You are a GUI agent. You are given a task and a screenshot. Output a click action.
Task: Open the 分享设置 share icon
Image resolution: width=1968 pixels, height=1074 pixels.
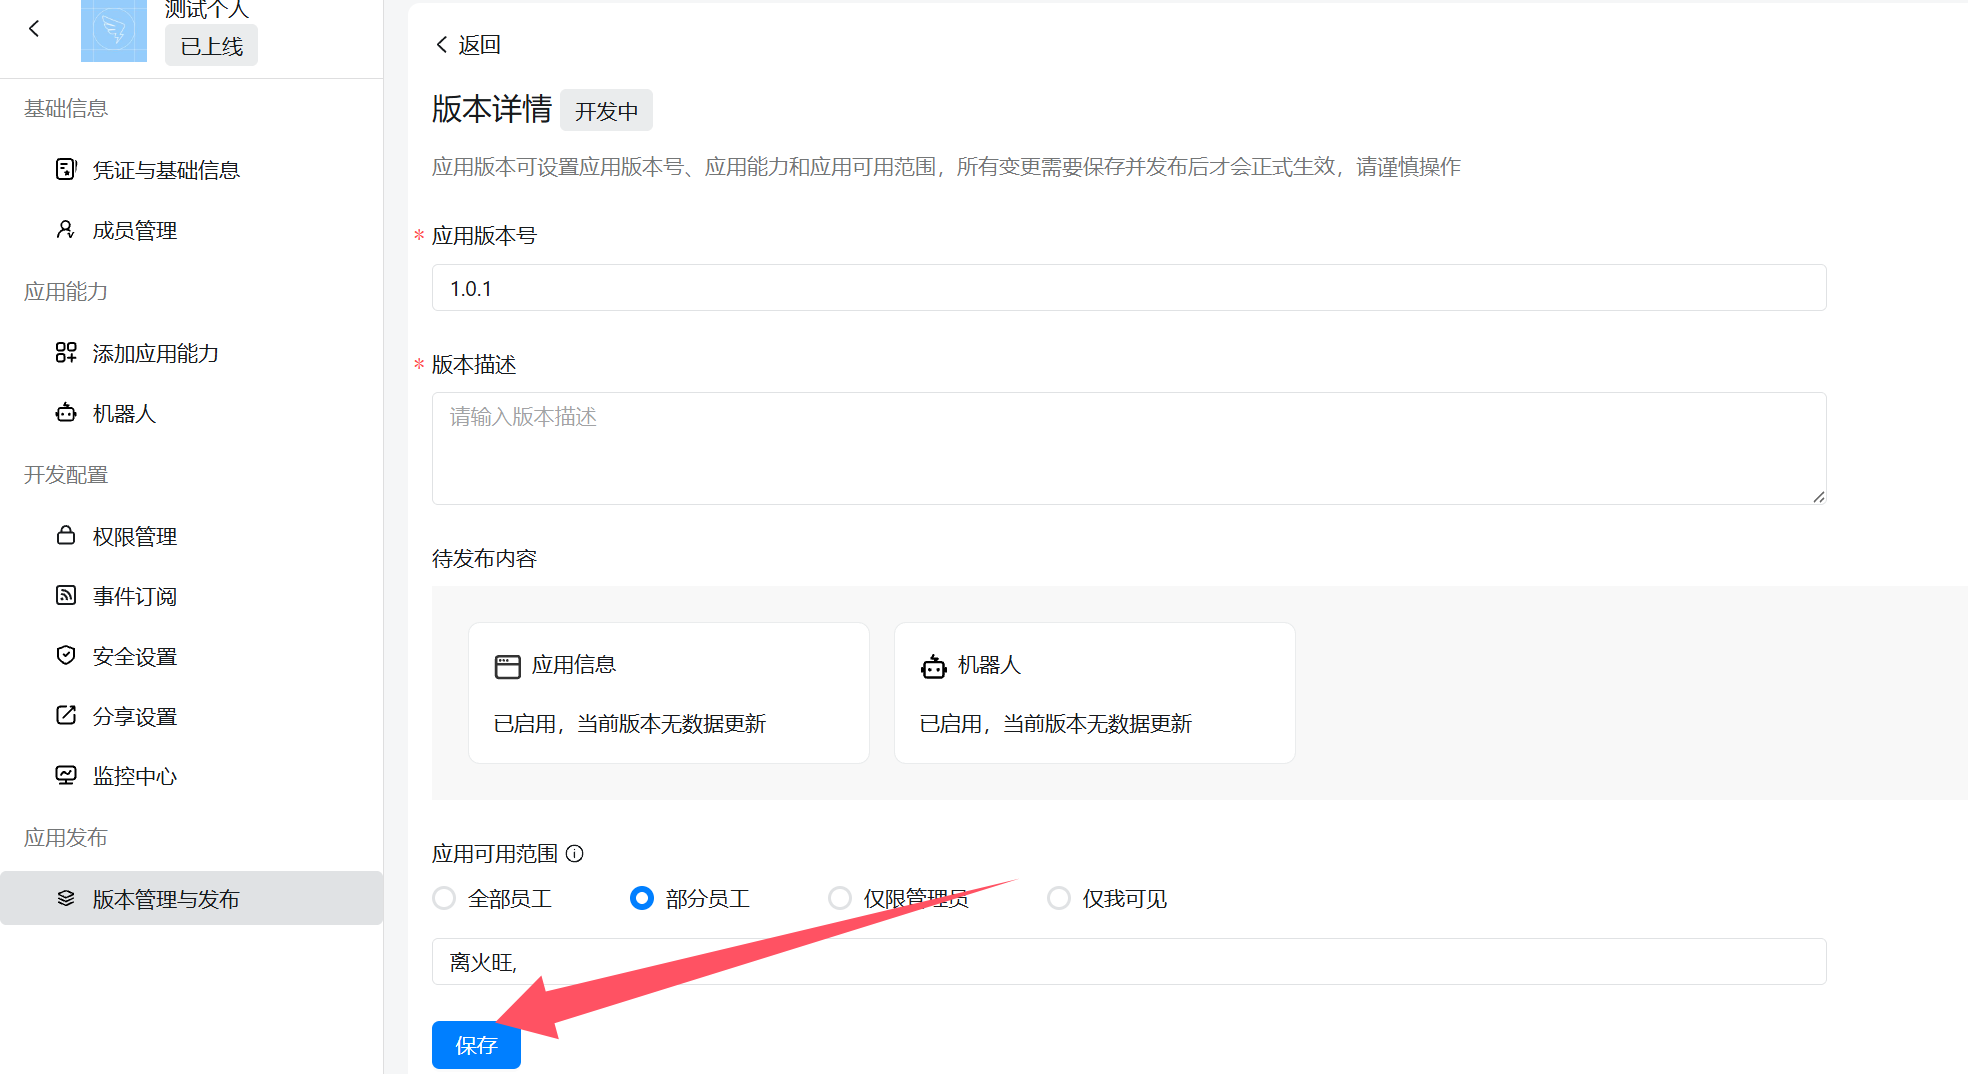[x=66, y=715]
